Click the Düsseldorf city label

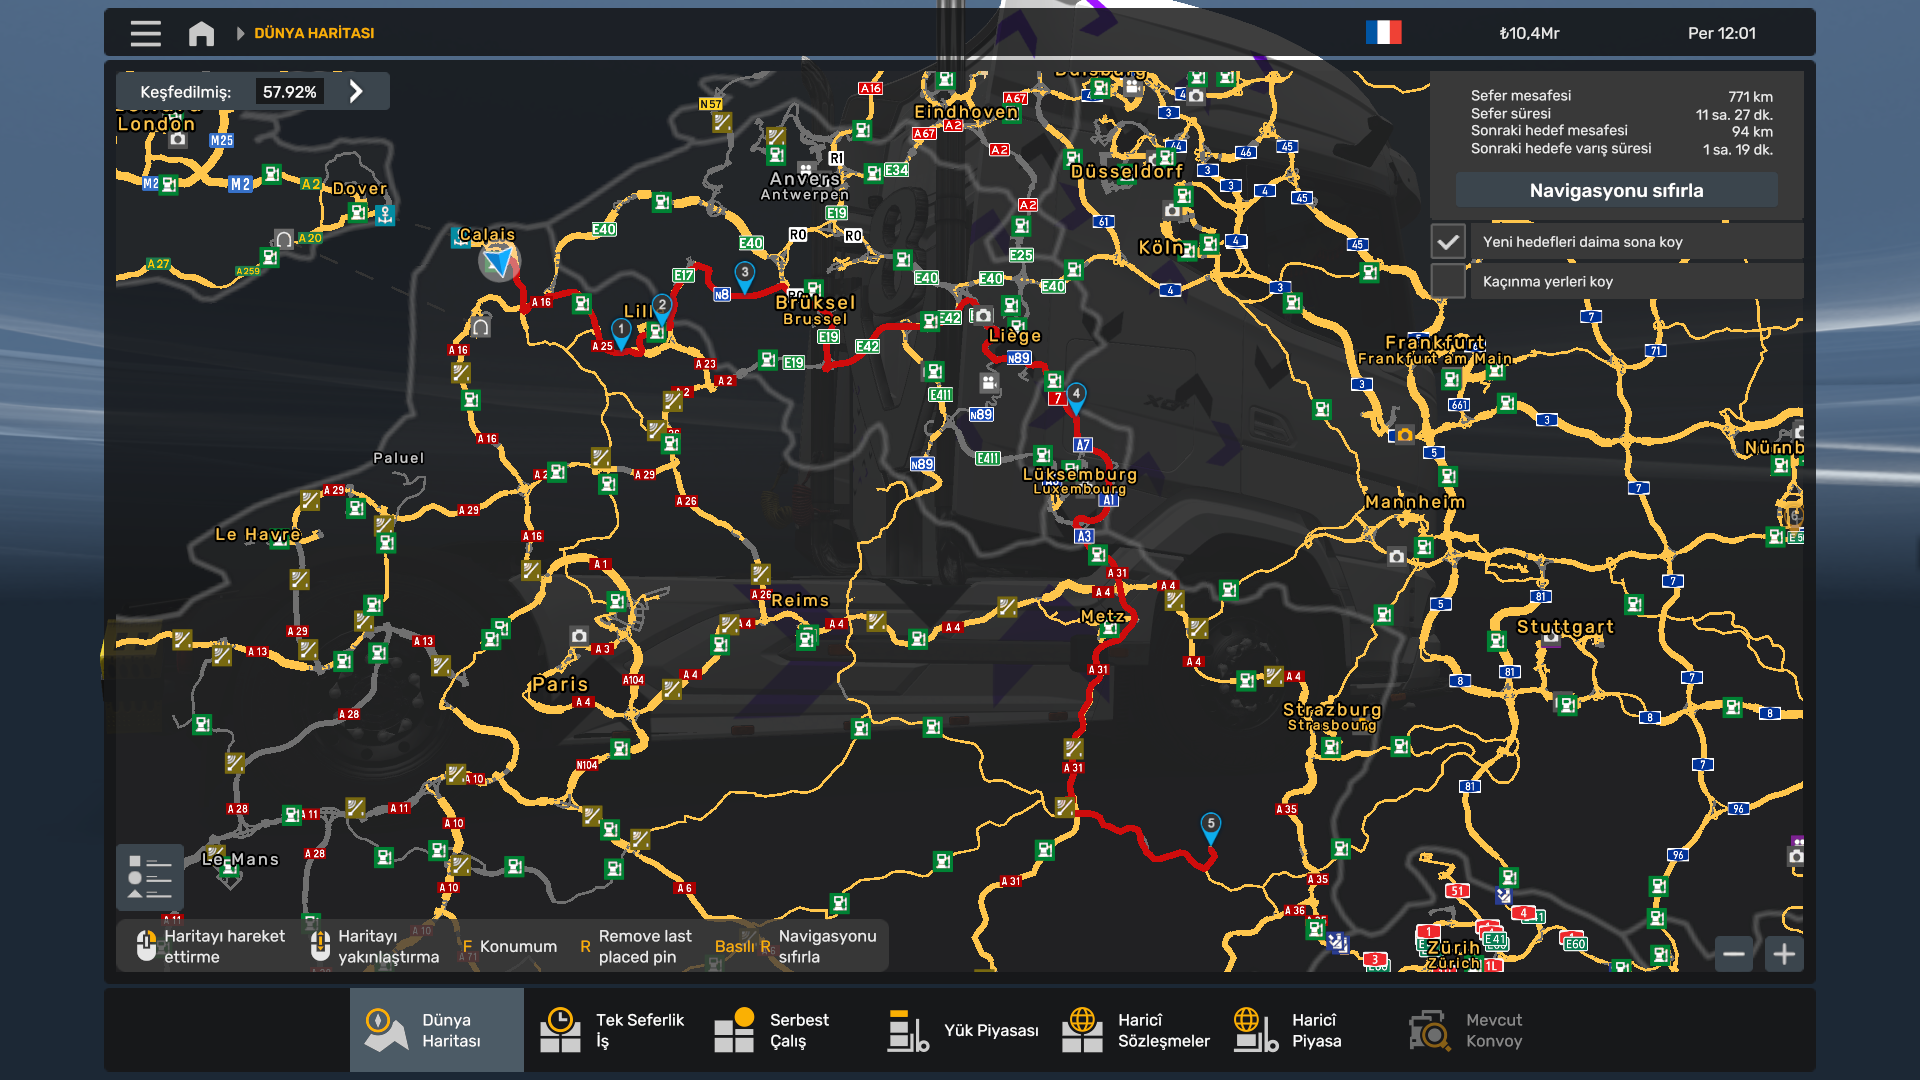tap(1127, 171)
